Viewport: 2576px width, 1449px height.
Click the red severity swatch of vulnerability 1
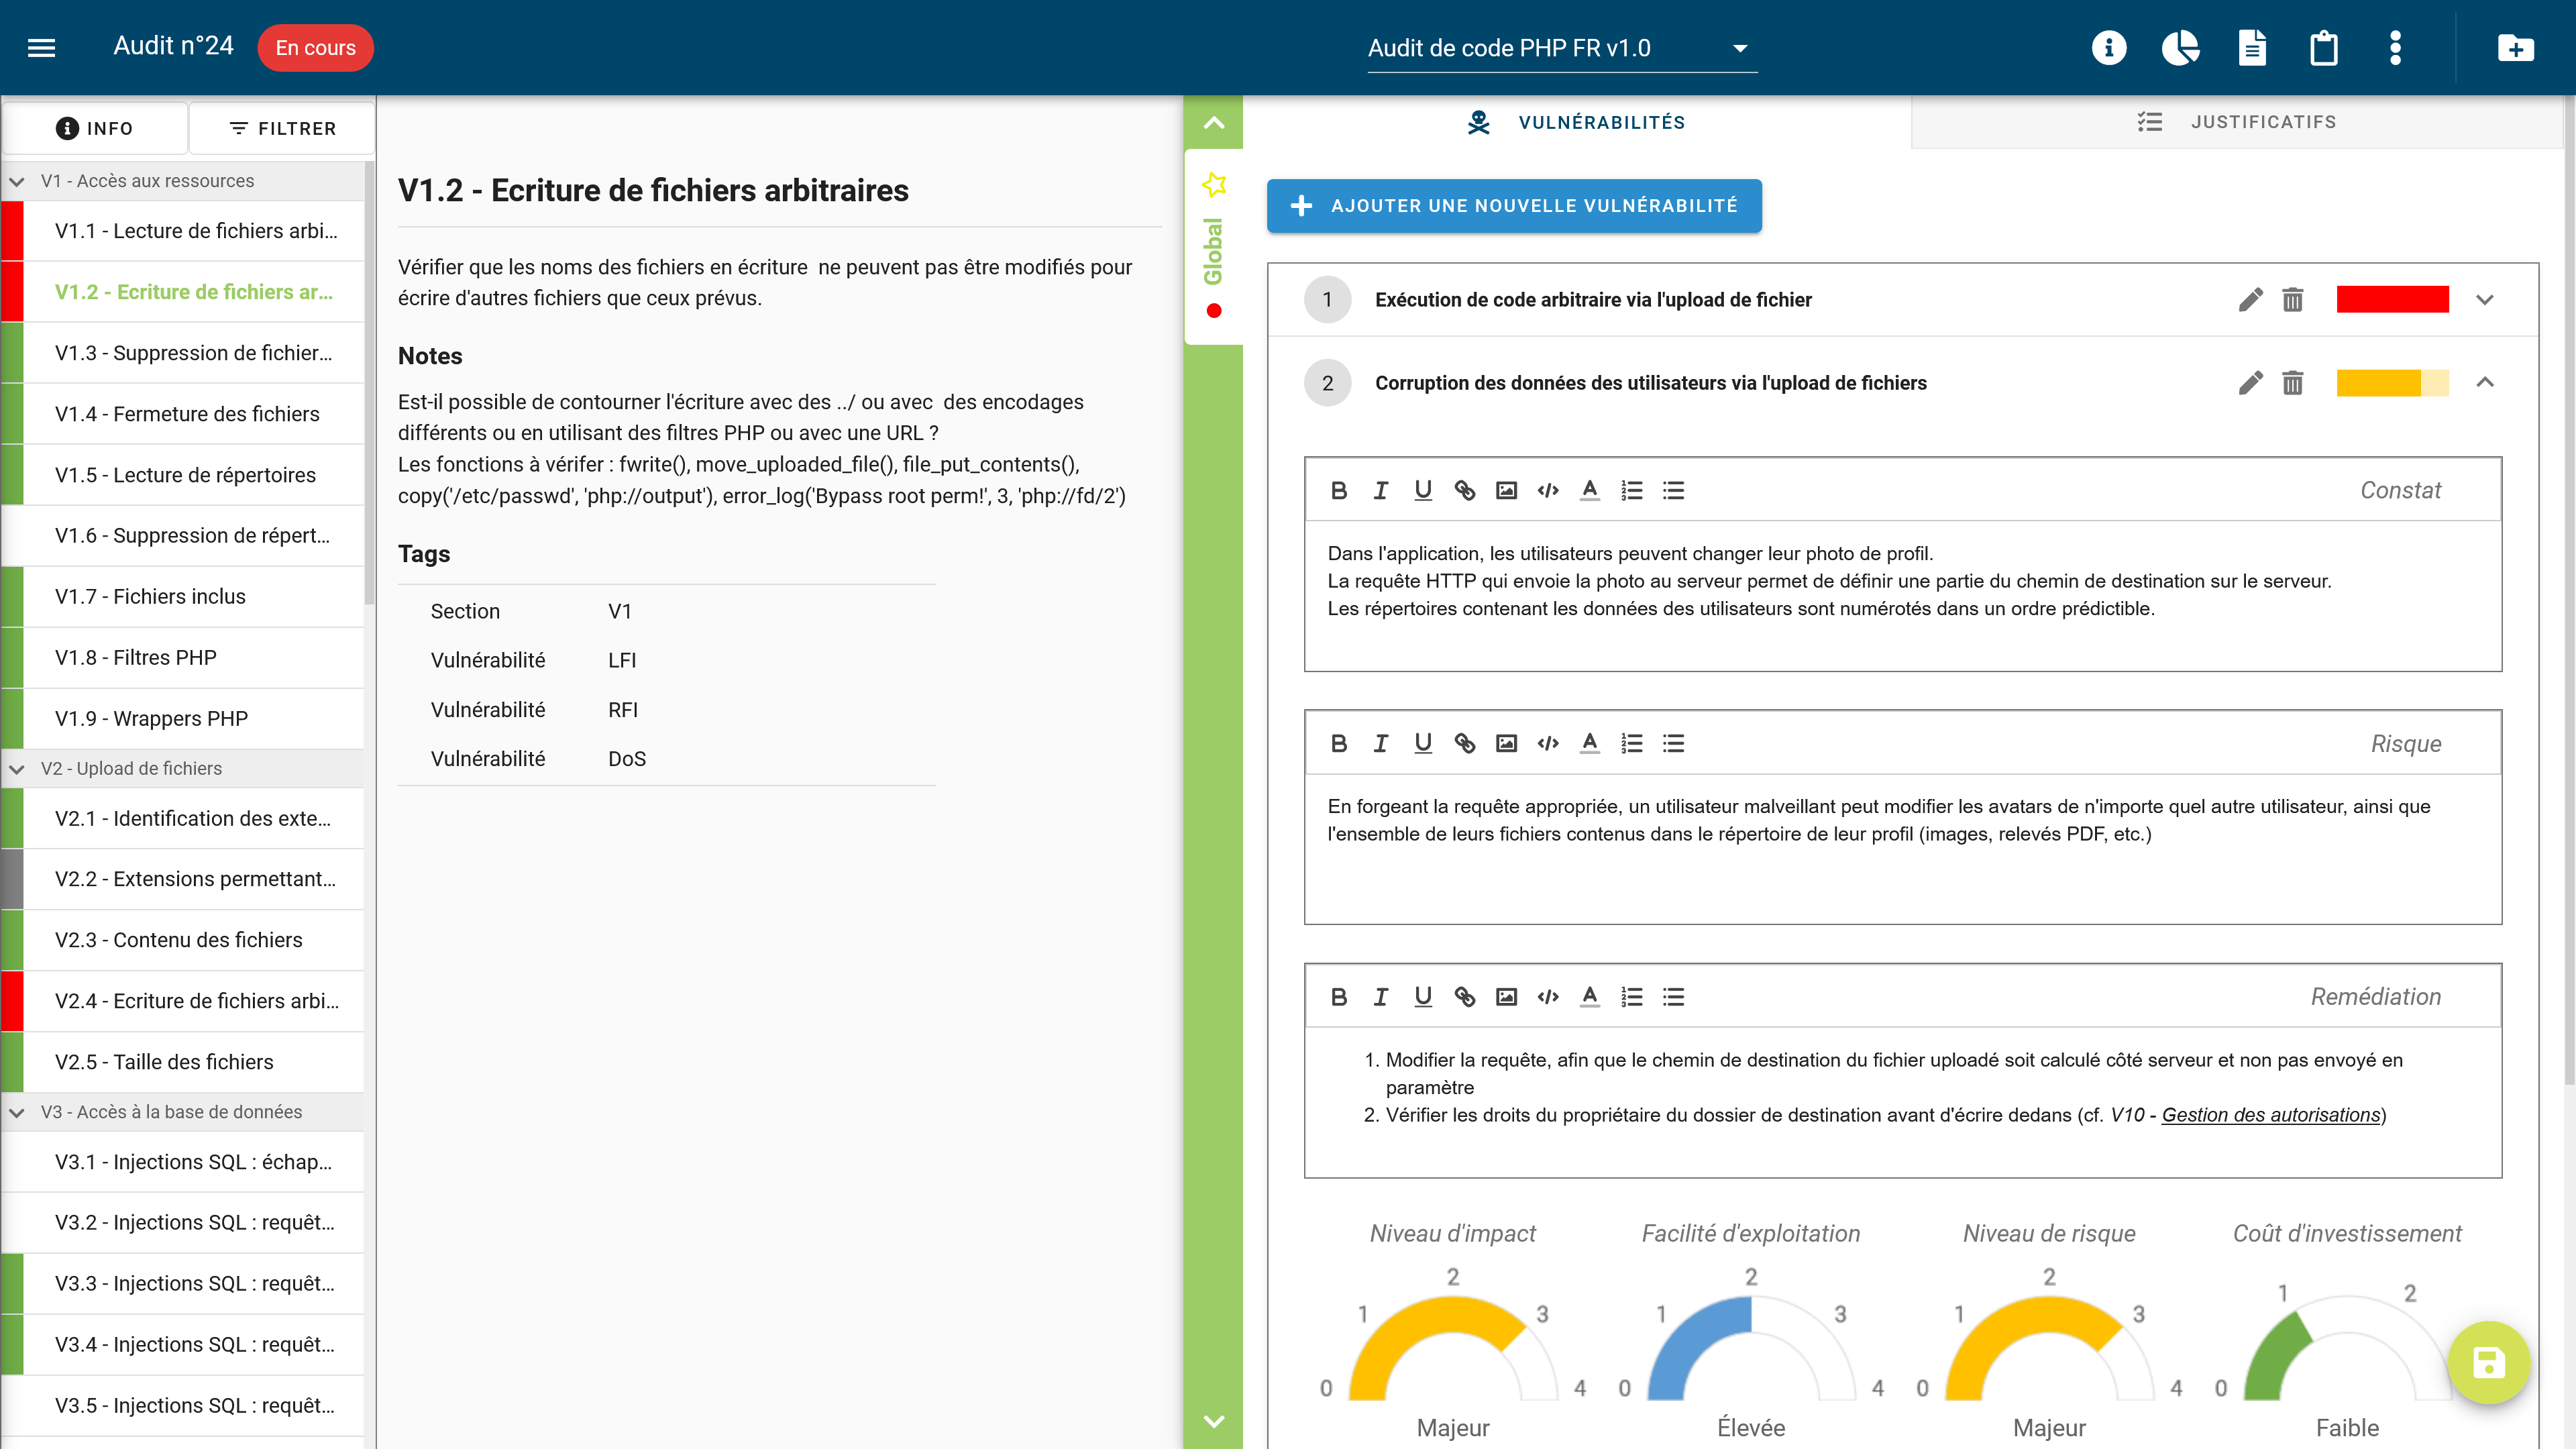click(x=2392, y=299)
